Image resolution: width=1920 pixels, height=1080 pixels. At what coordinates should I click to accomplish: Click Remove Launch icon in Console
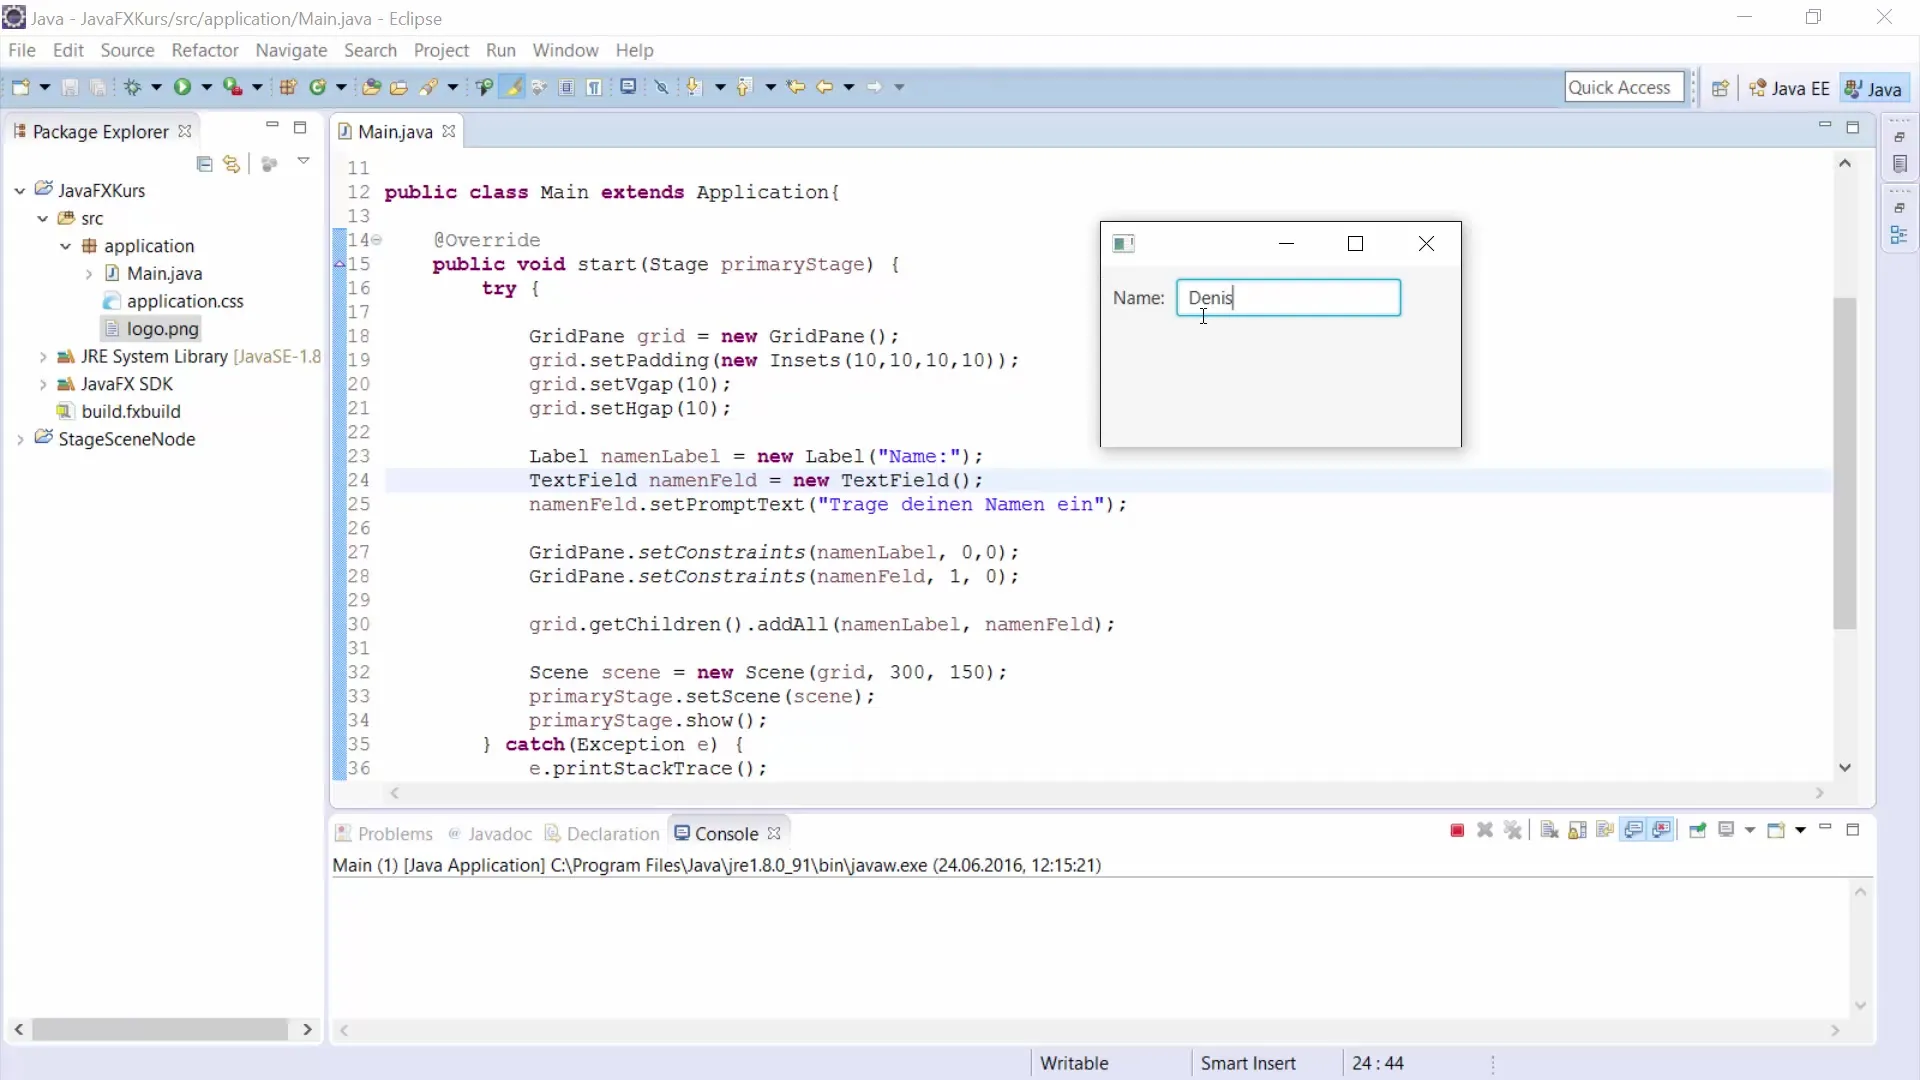tap(1485, 830)
